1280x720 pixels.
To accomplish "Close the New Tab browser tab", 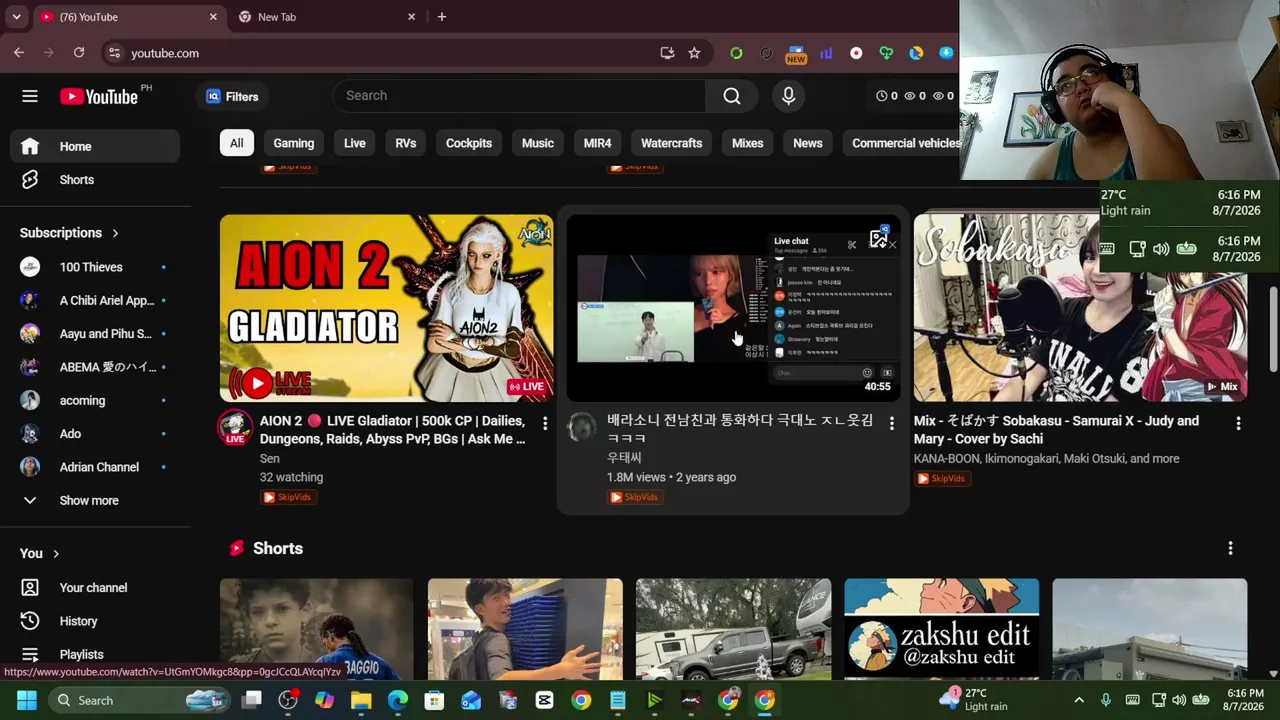I will 411,17.
